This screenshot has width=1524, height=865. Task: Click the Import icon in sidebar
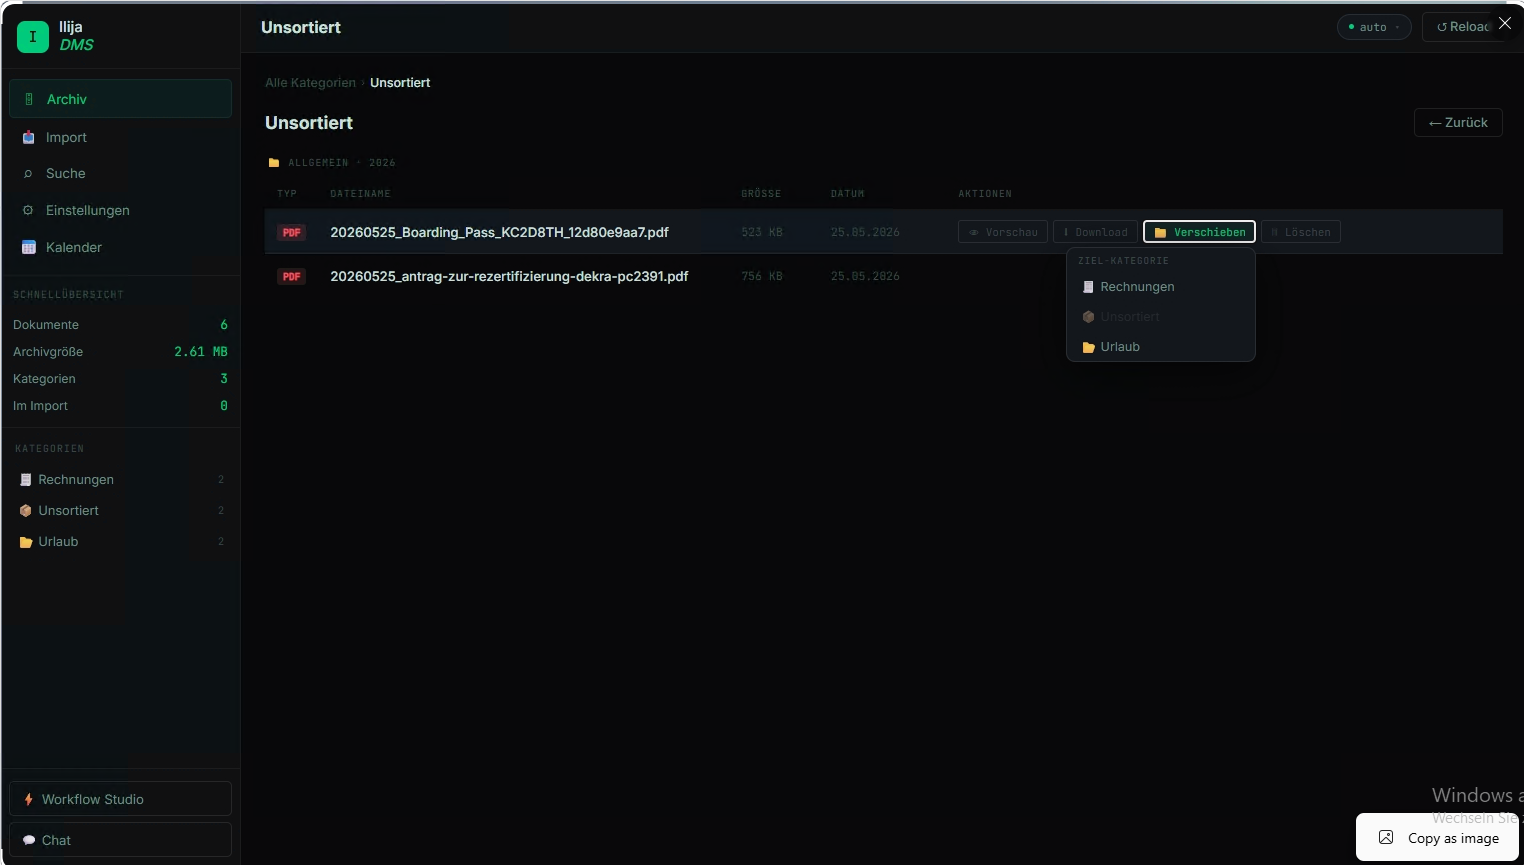(x=29, y=137)
